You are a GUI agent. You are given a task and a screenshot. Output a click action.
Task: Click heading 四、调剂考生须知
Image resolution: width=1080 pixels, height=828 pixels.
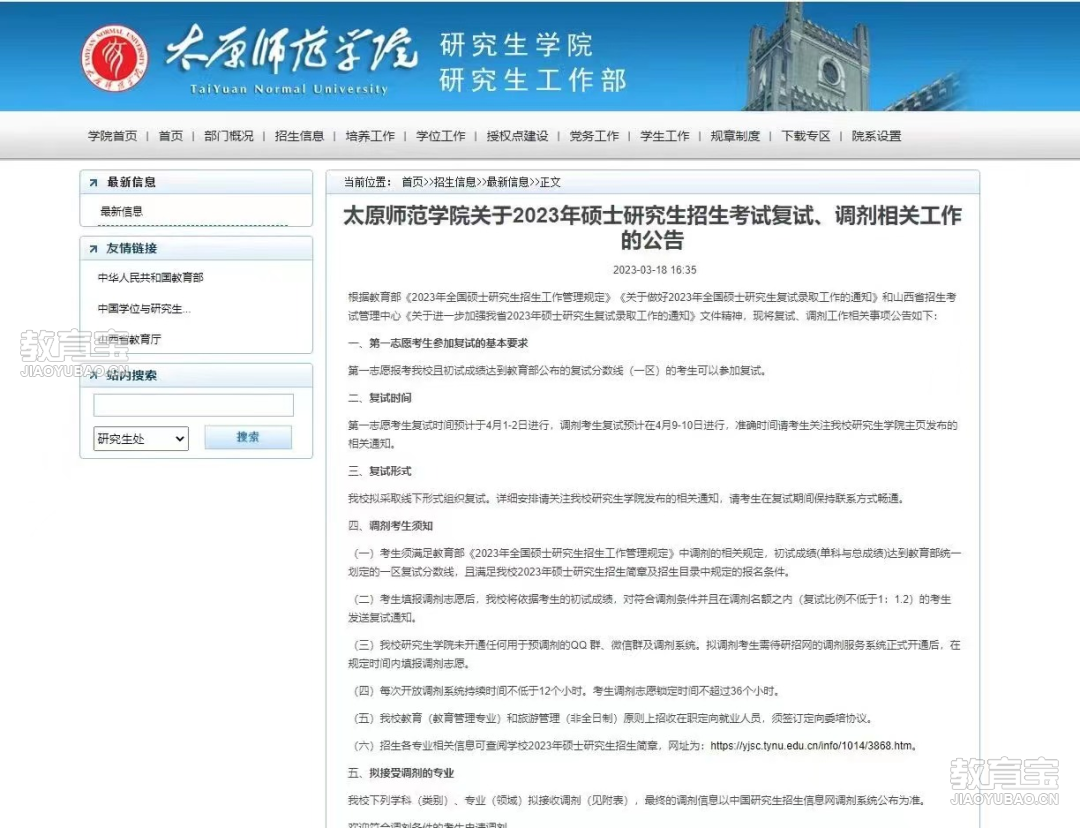click(x=390, y=526)
